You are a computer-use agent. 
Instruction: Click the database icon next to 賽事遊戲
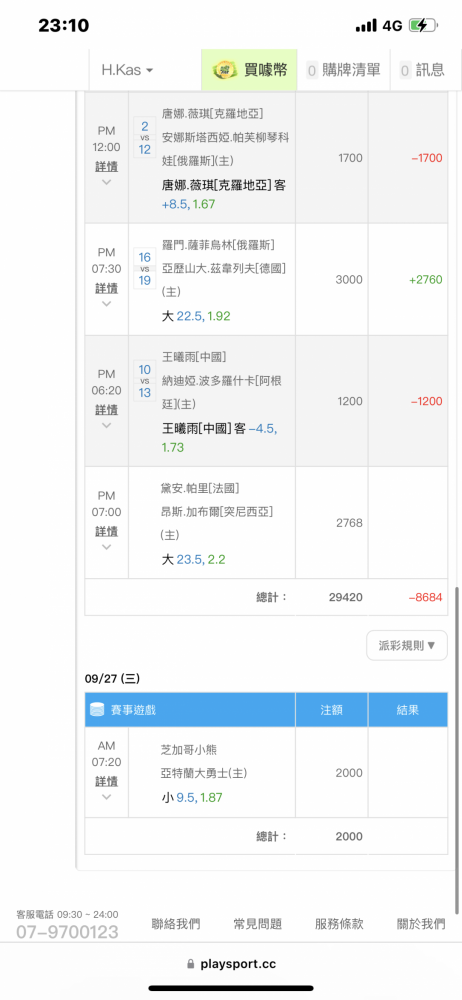(97, 710)
